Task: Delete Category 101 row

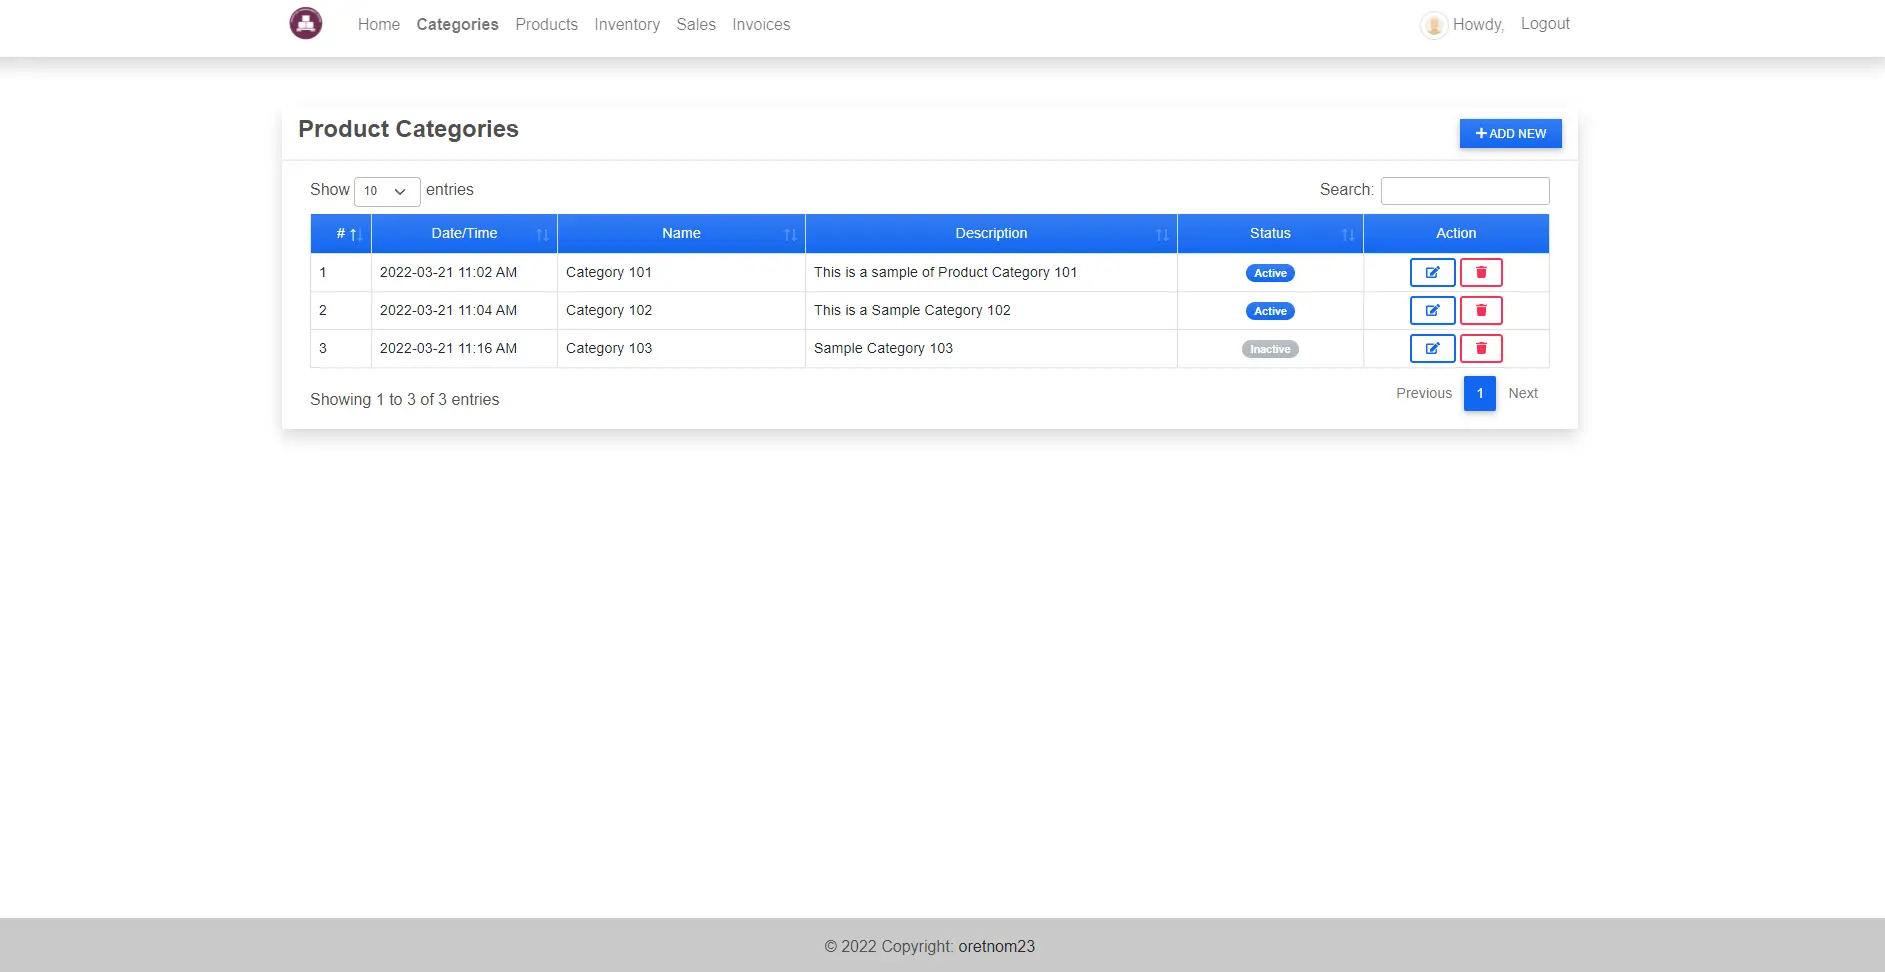Action: (1481, 272)
